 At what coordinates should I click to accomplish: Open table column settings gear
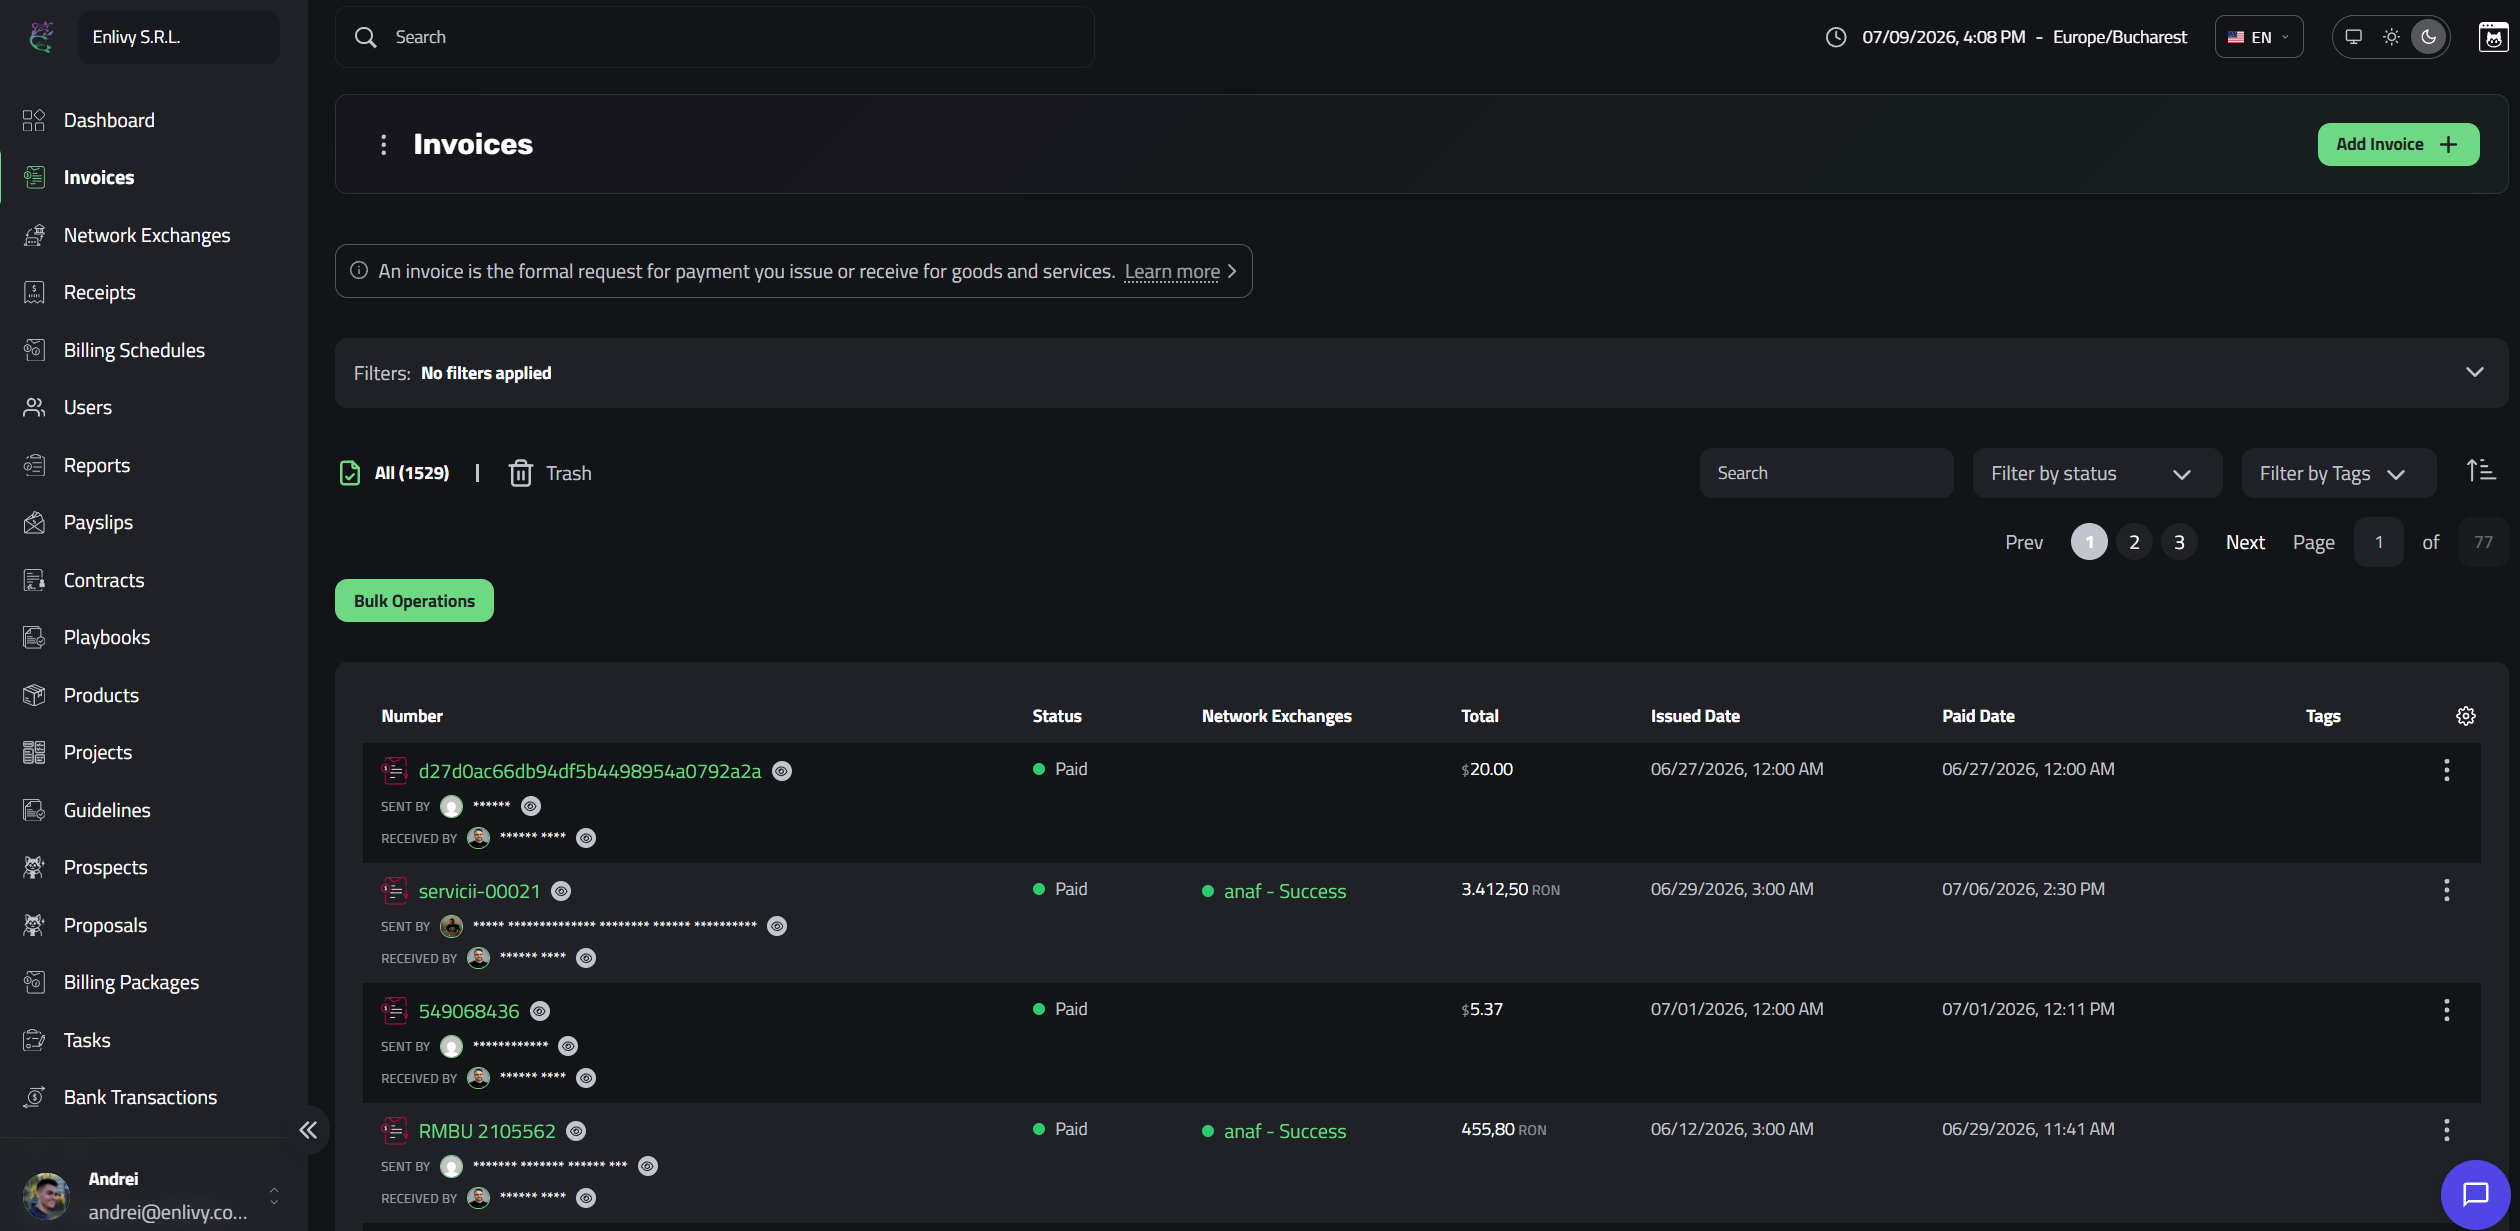click(2466, 716)
